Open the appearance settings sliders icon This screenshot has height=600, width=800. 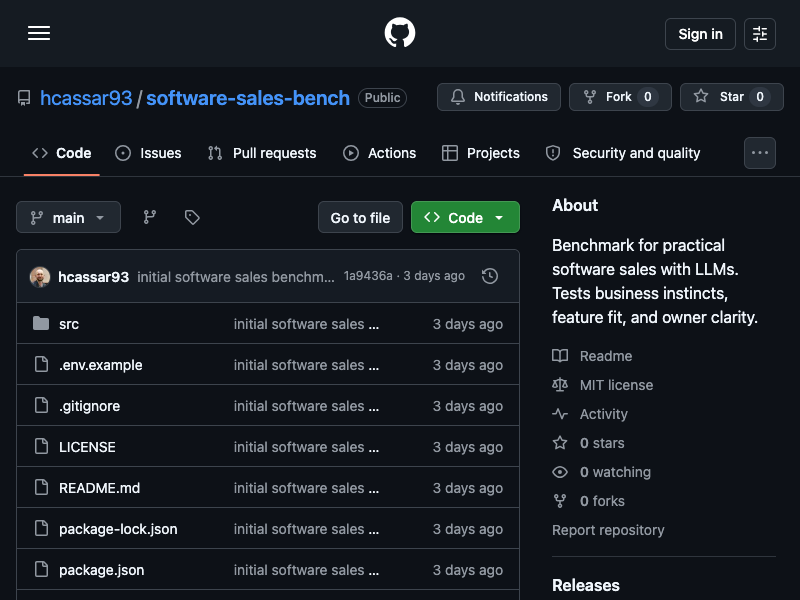[760, 34]
